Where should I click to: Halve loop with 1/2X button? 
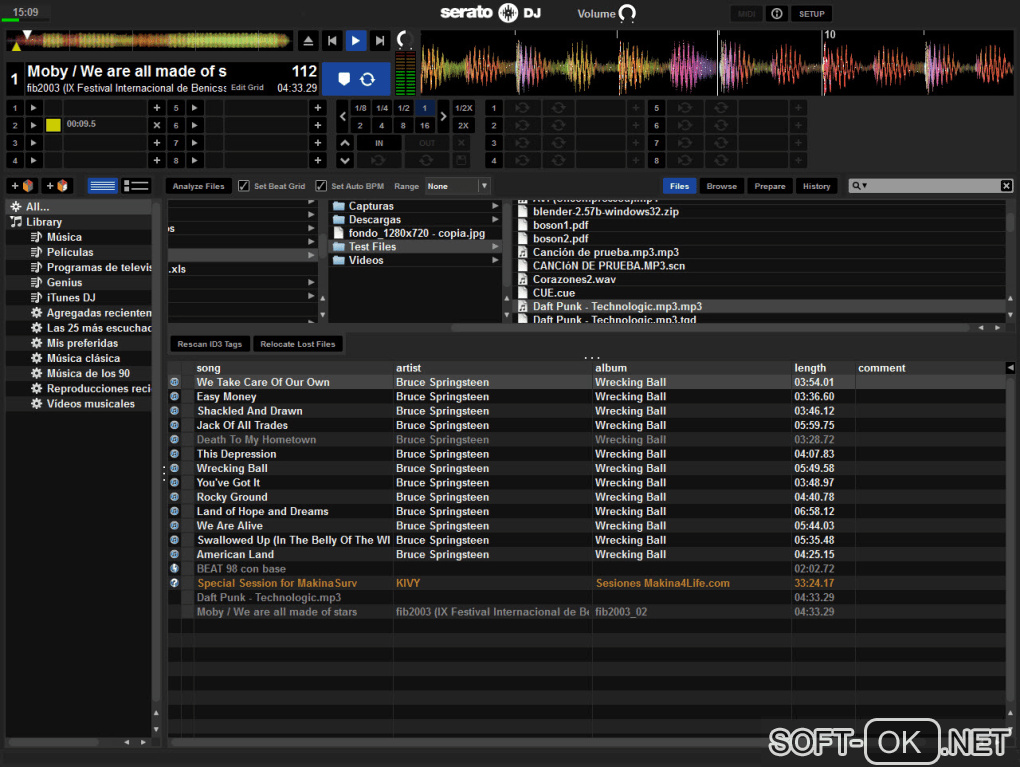[463, 108]
